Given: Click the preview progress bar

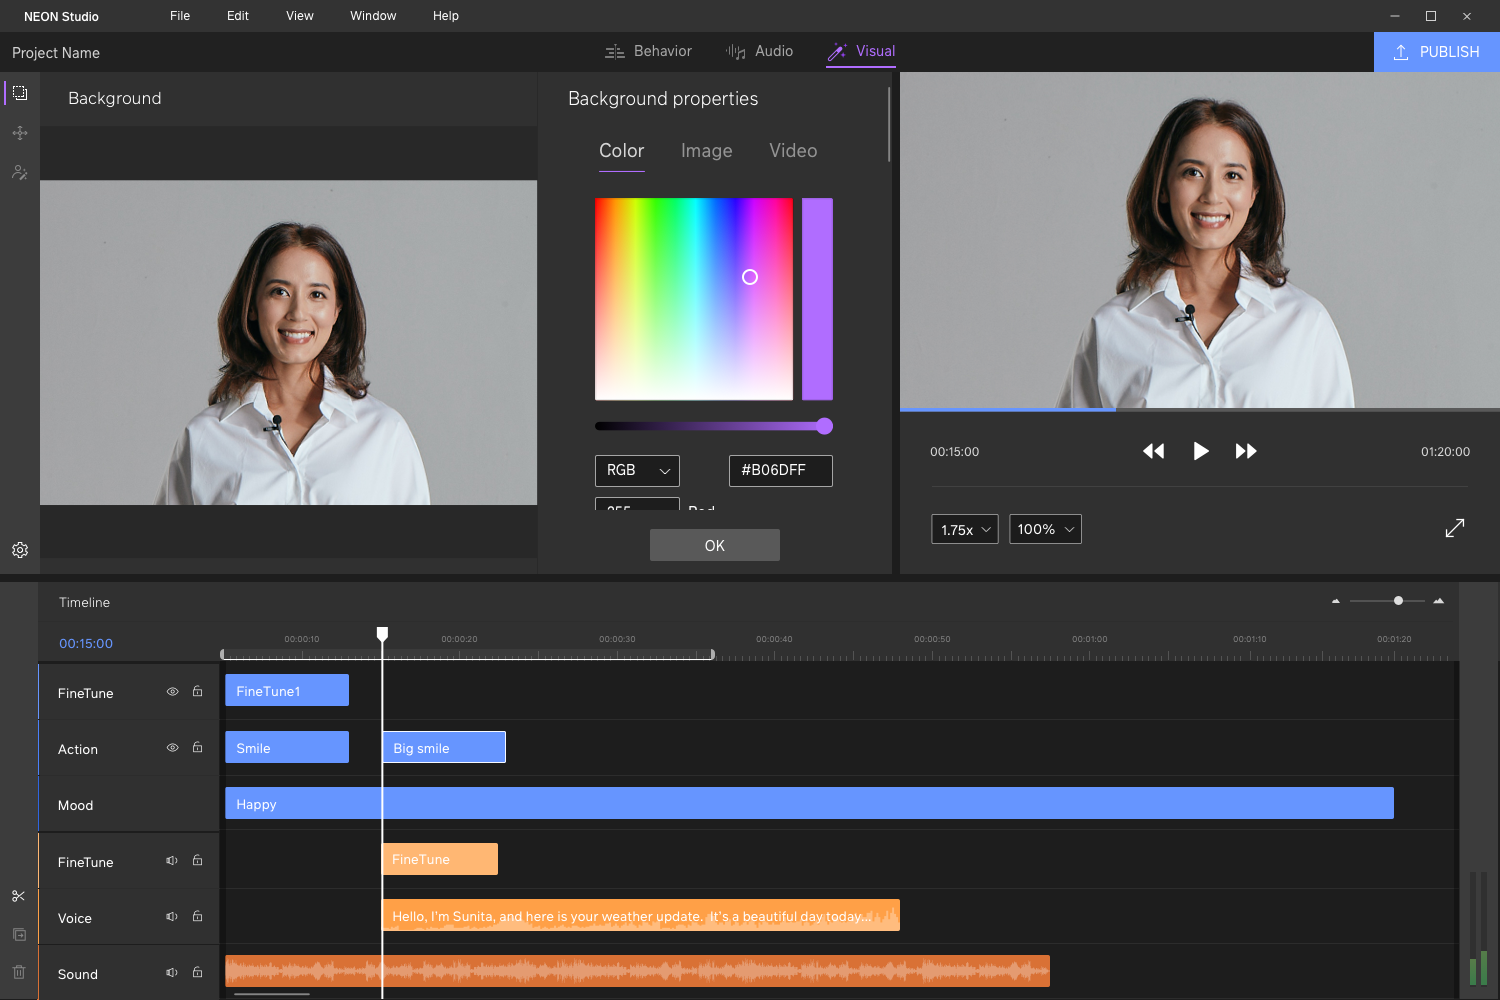Looking at the screenshot, I should (1200, 409).
